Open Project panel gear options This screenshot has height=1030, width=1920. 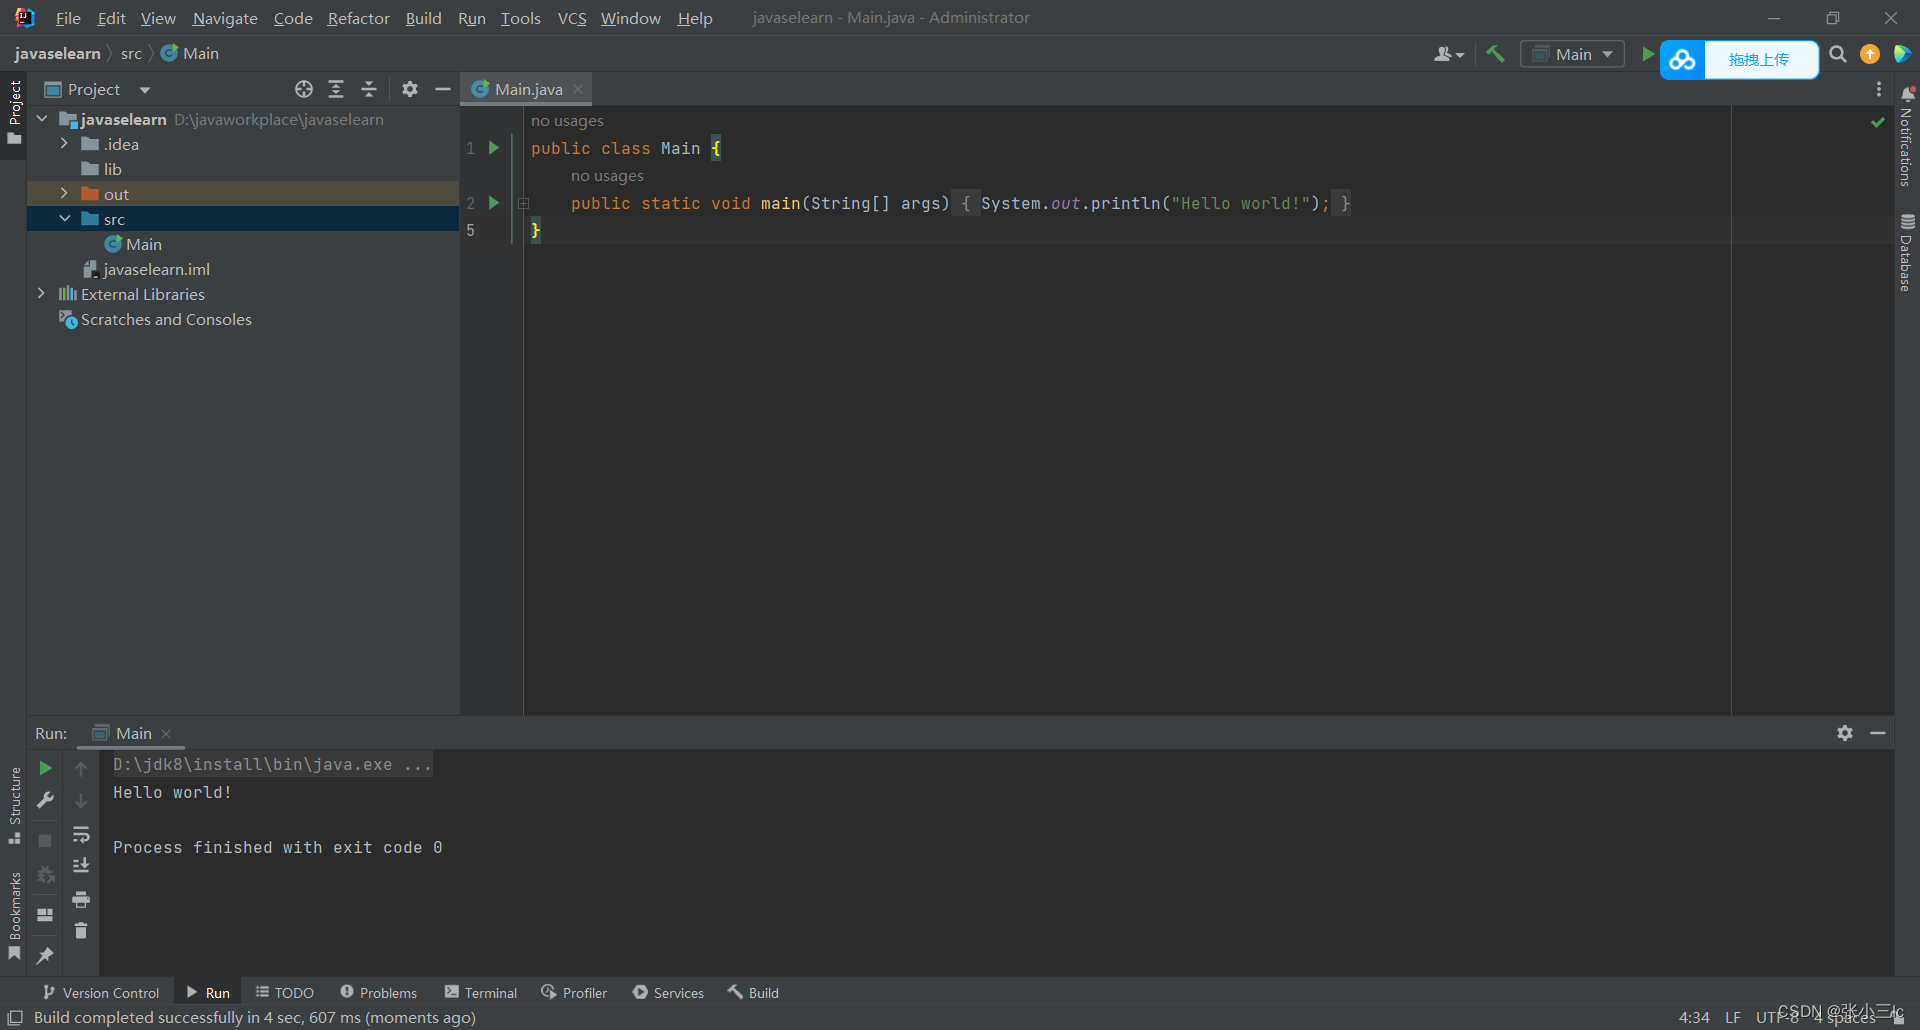tap(410, 89)
